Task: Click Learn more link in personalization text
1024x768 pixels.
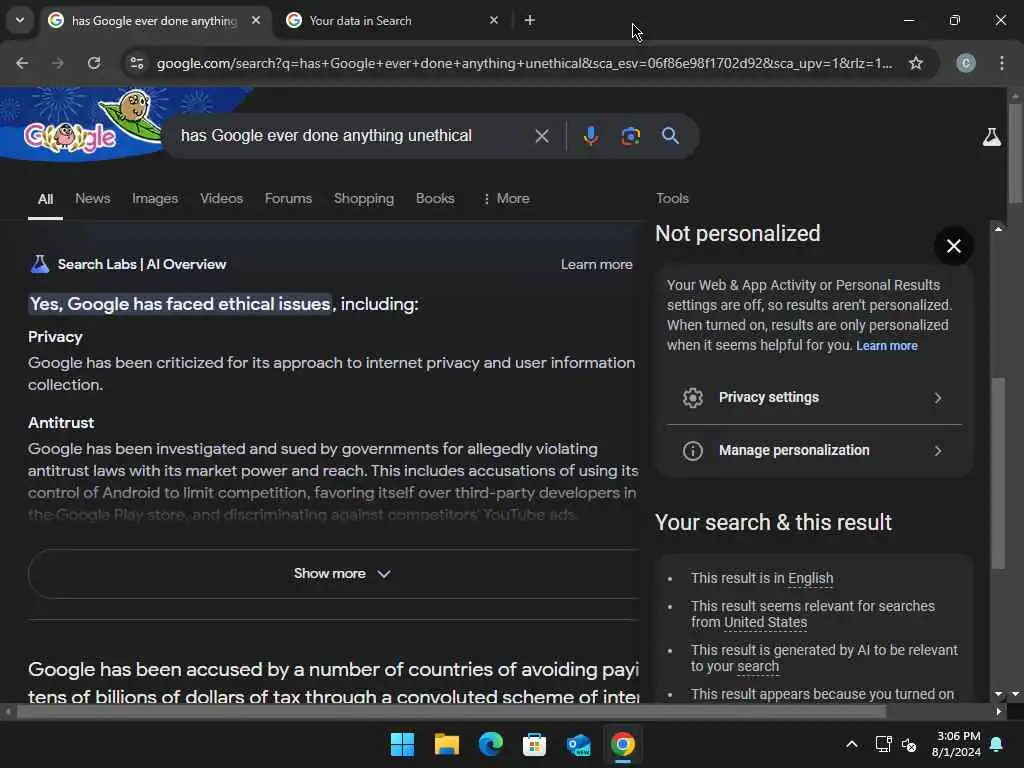Action: (x=886, y=346)
